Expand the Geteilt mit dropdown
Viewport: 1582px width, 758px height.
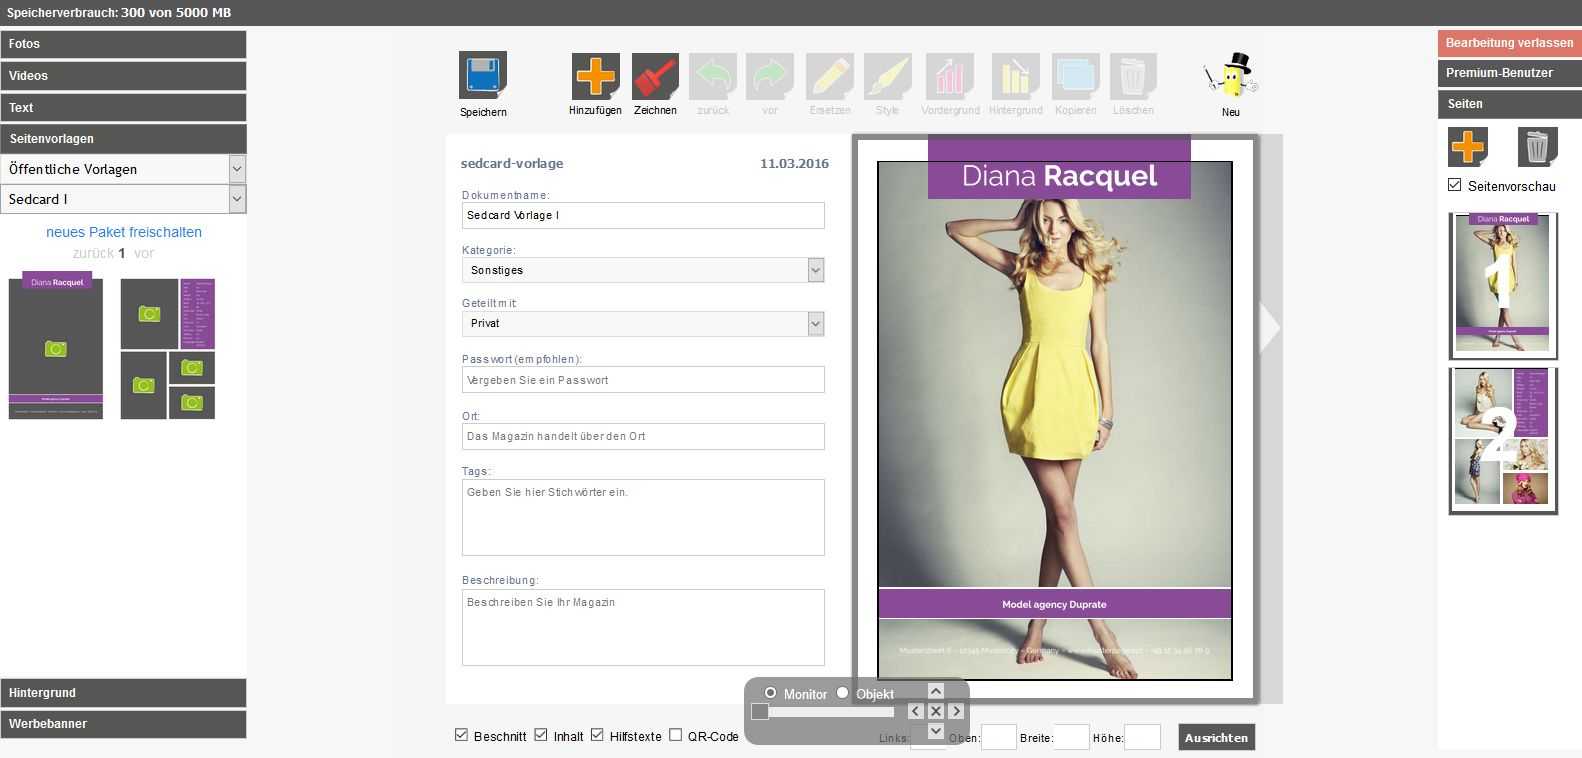point(642,323)
